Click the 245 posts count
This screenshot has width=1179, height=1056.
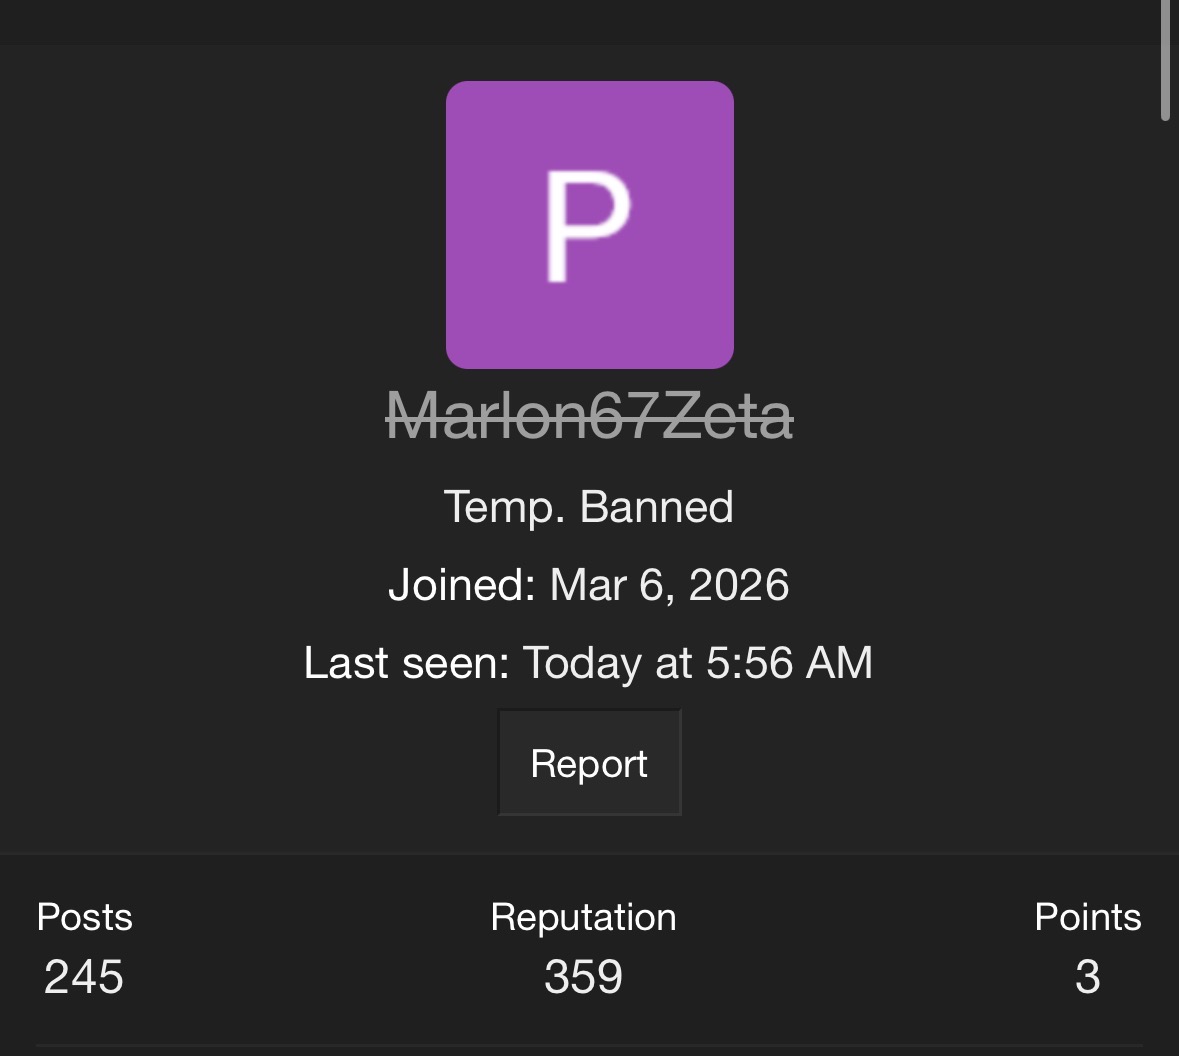tap(84, 977)
